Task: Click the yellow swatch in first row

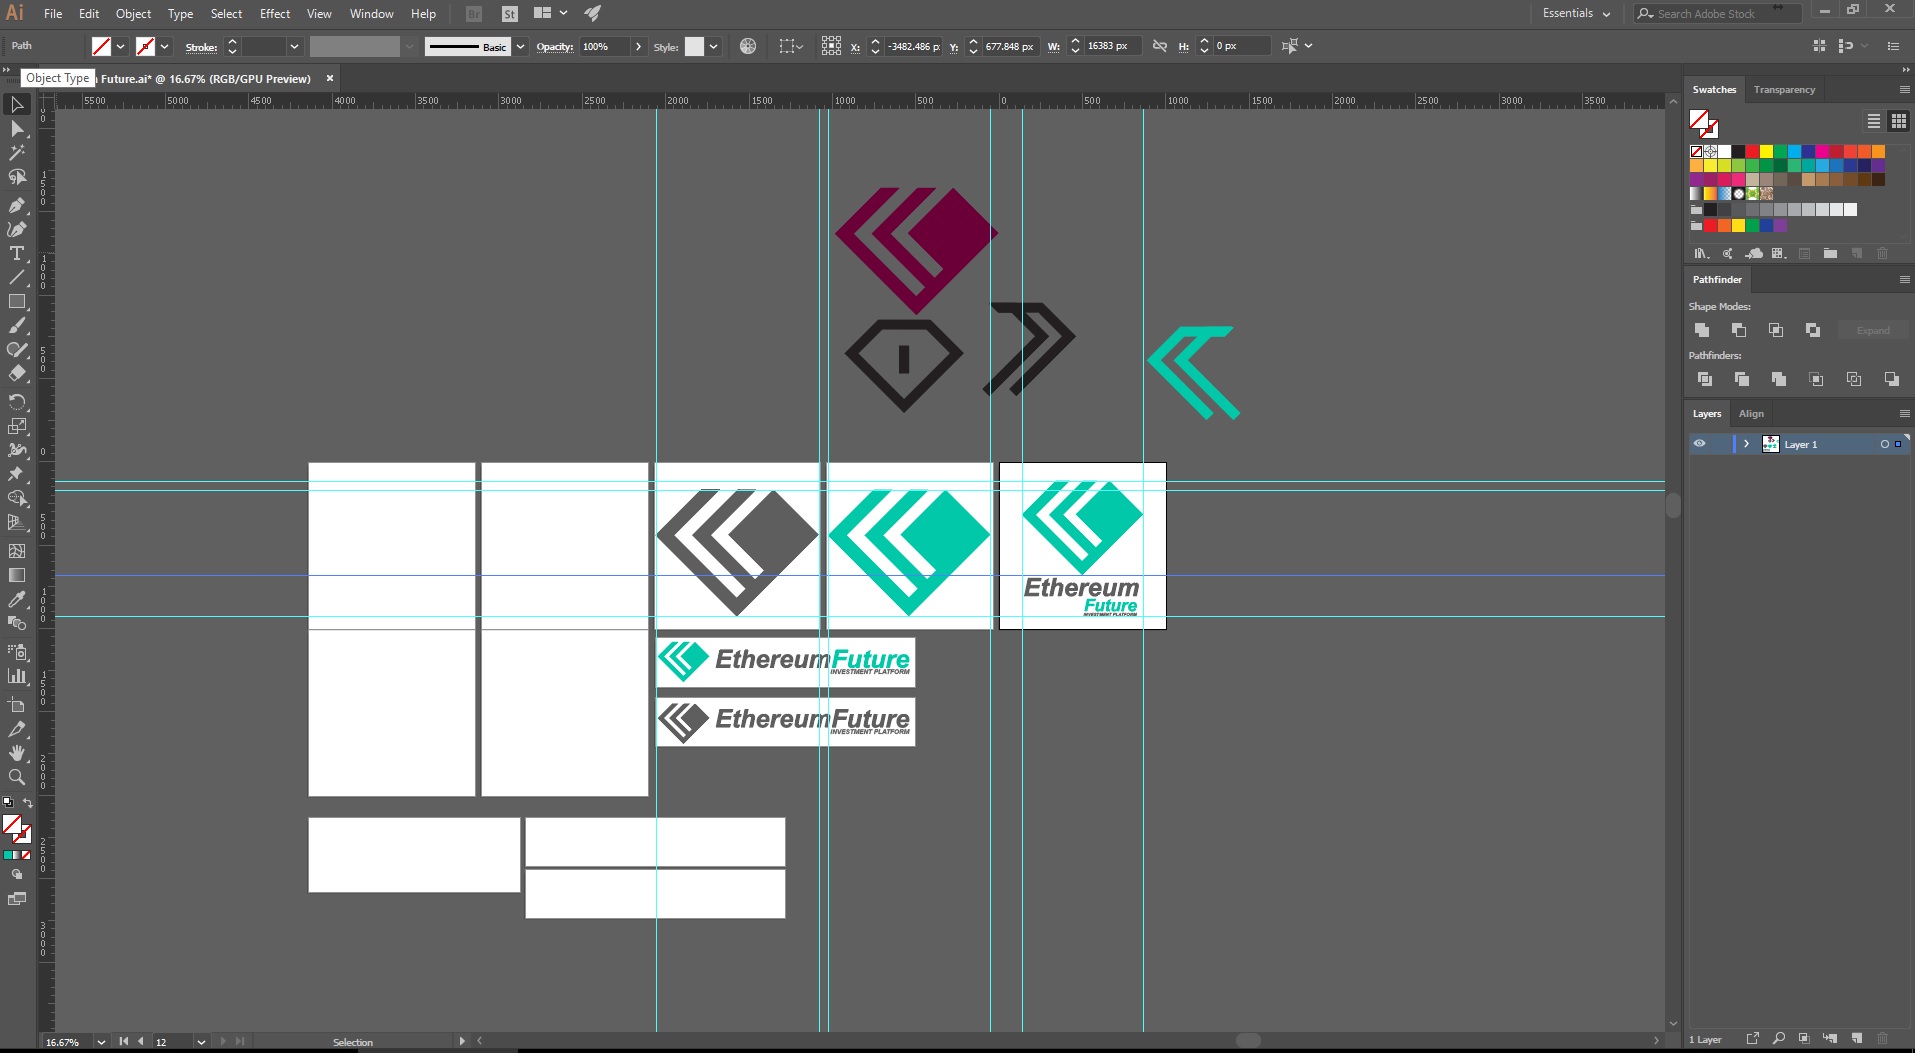Action: pos(1766,152)
